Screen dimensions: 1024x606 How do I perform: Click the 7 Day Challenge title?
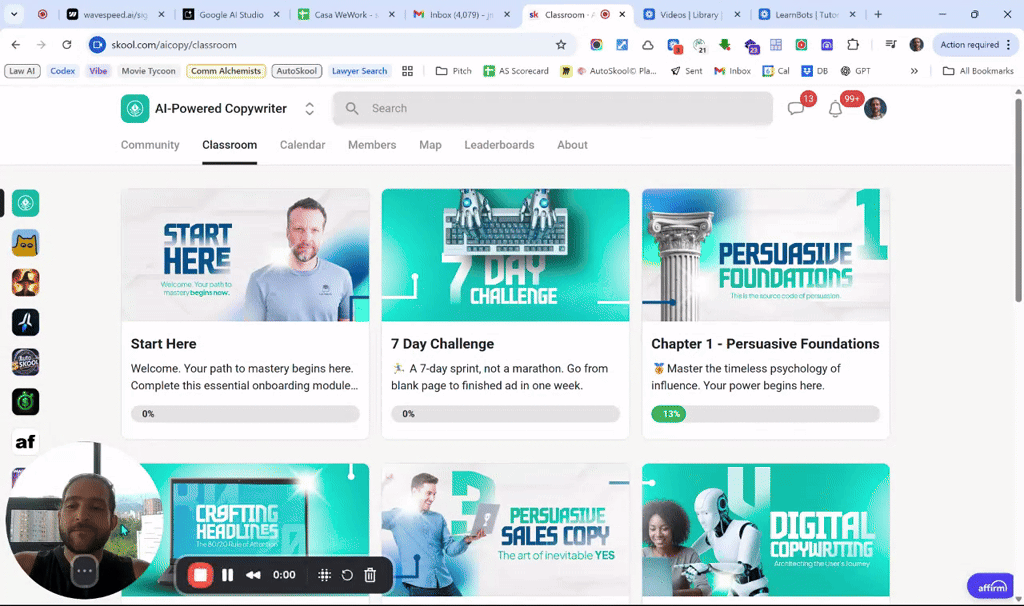point(442,344)
